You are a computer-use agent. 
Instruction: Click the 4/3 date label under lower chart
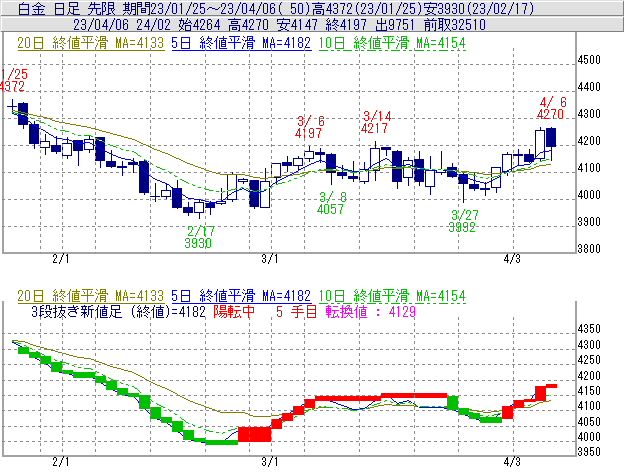point(512,461)
